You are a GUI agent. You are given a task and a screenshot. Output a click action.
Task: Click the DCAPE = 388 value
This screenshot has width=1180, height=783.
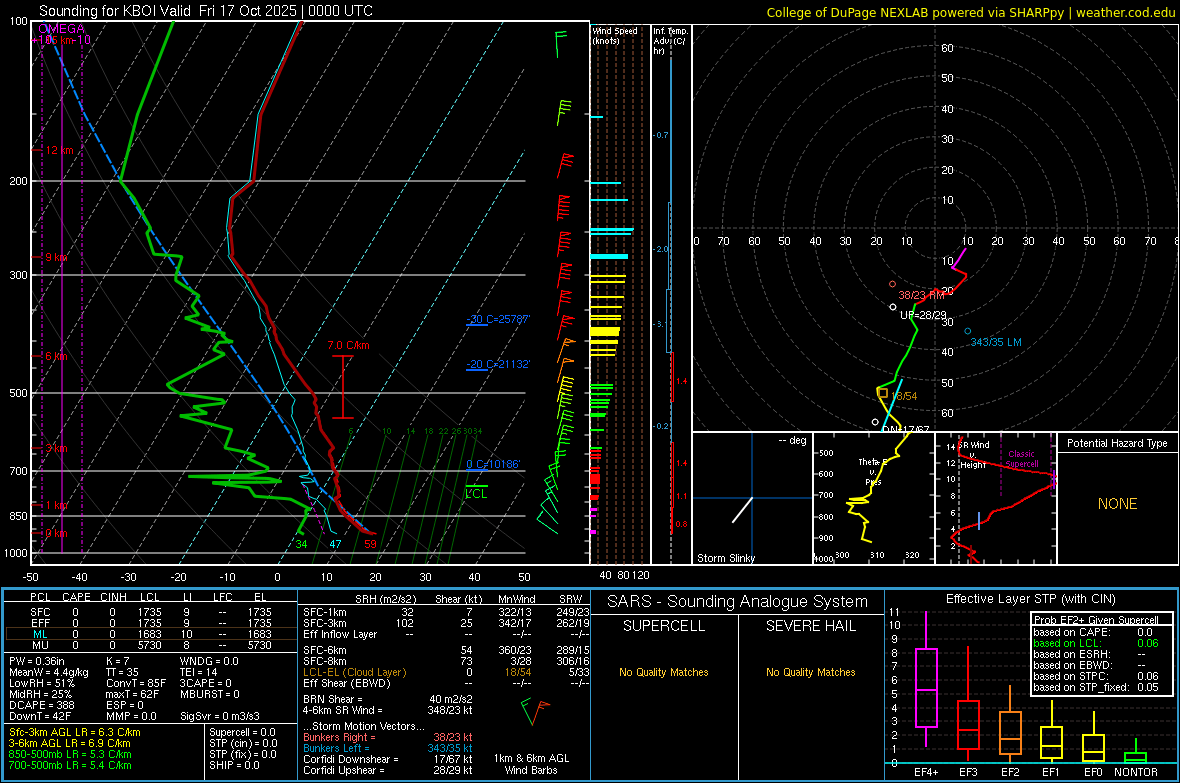pyautogui.click(x=41, y=705)
